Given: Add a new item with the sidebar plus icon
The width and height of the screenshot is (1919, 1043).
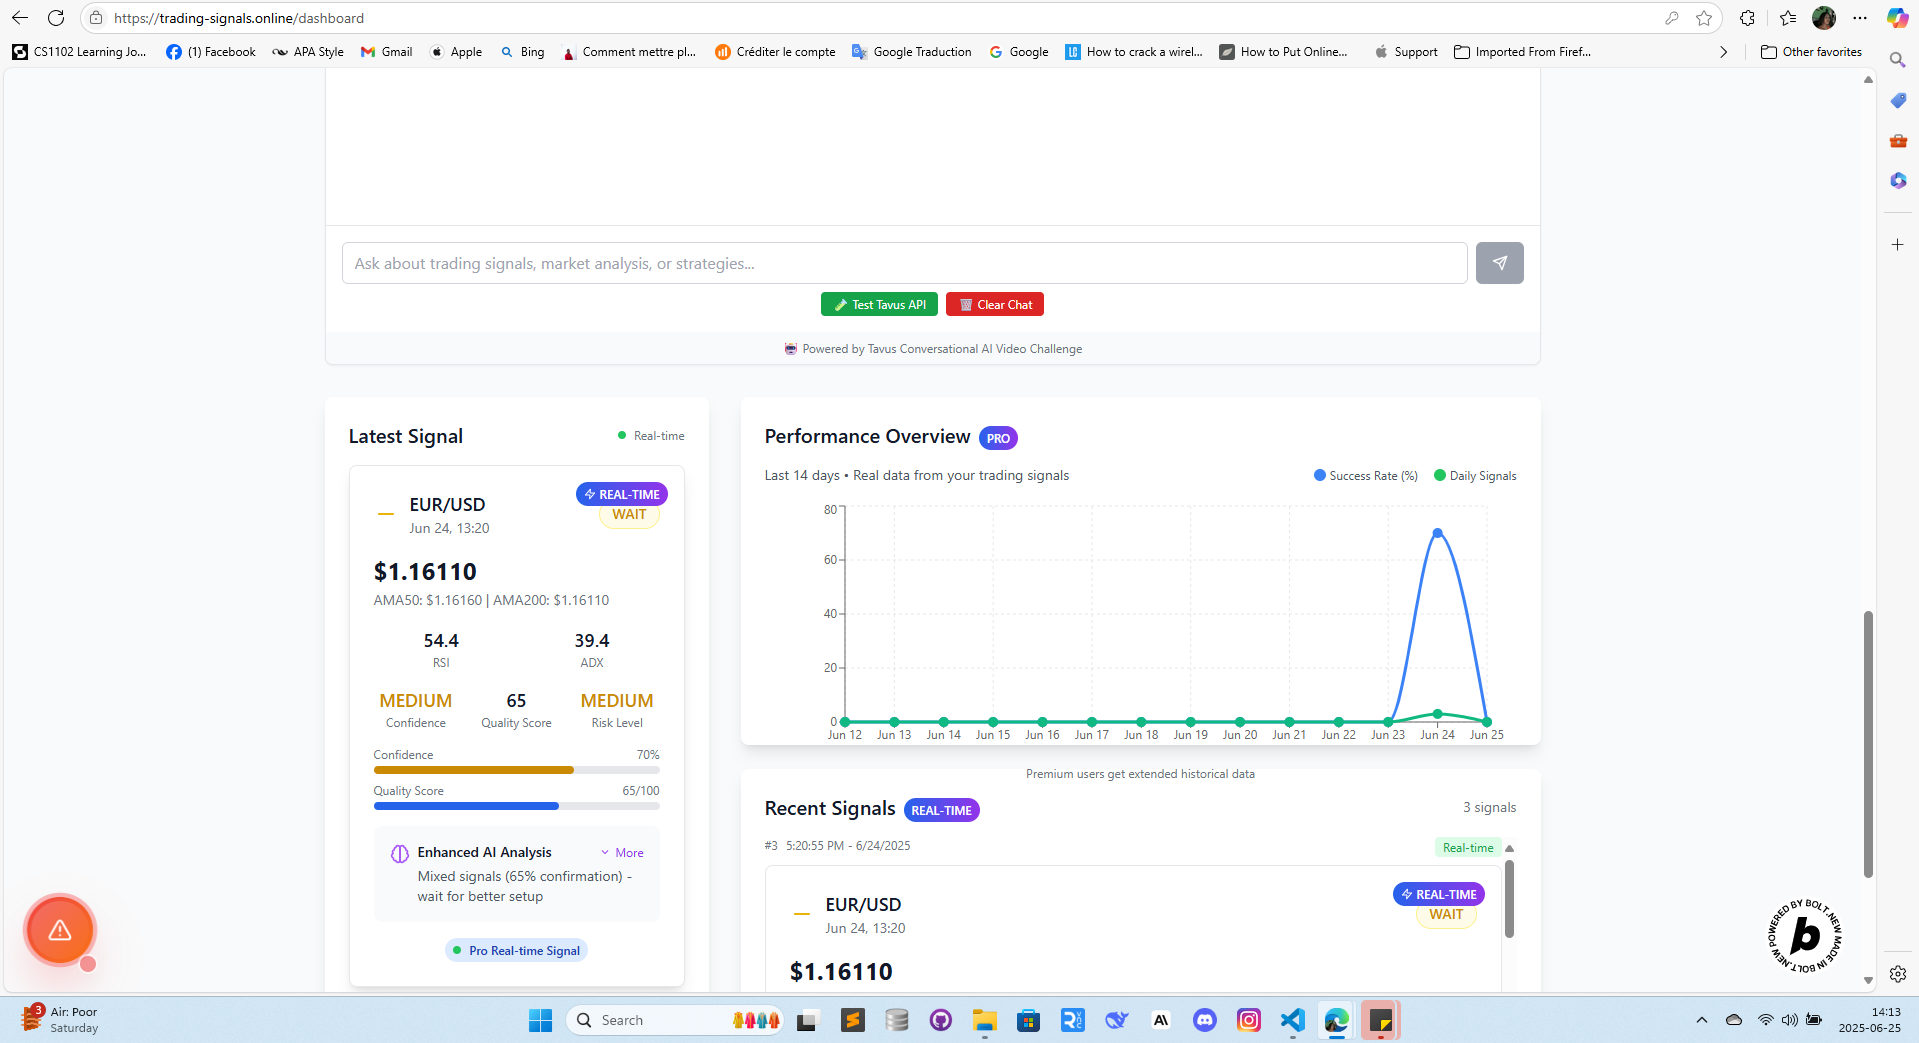Looking at the screenshot, I should tap(1897, 244).
